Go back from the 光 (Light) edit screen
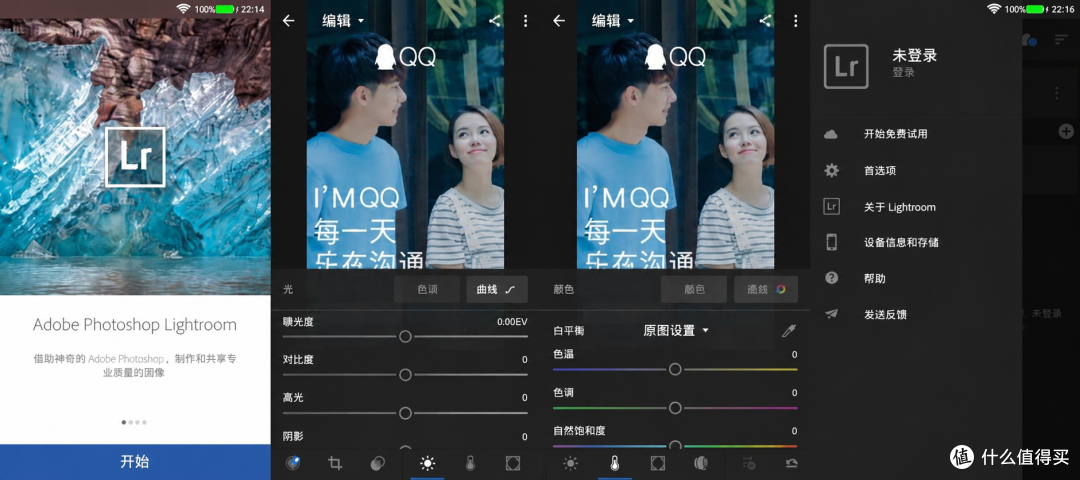 click(x=289, y=21)
